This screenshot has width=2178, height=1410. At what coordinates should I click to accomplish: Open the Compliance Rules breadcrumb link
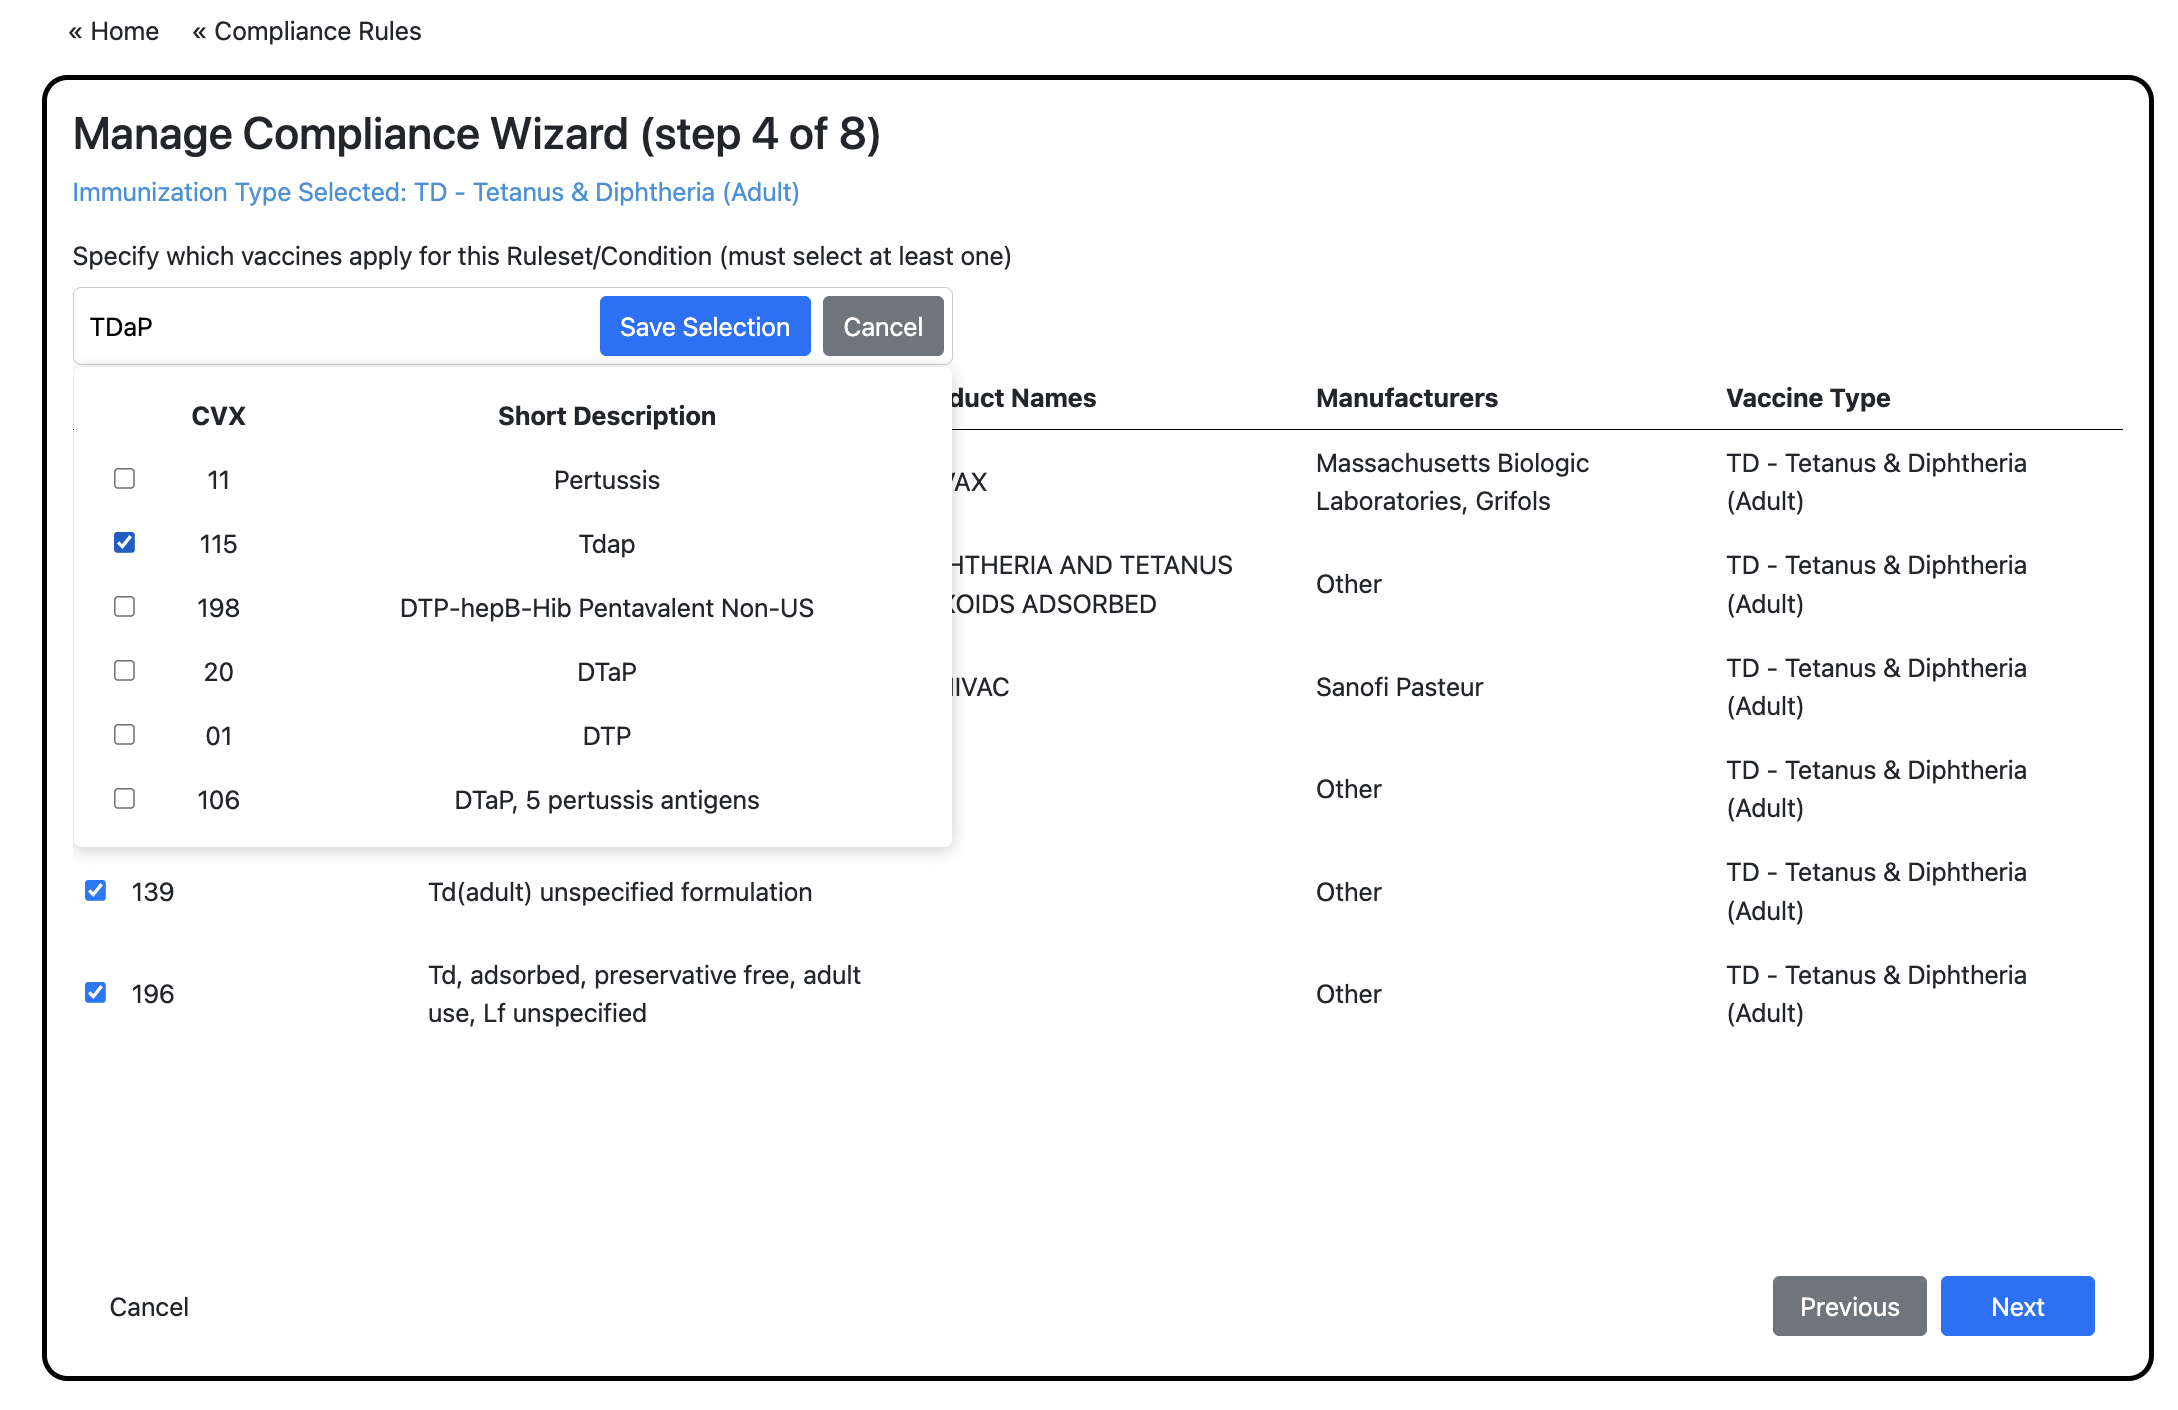pyautogui.click(x=307, y=31)
